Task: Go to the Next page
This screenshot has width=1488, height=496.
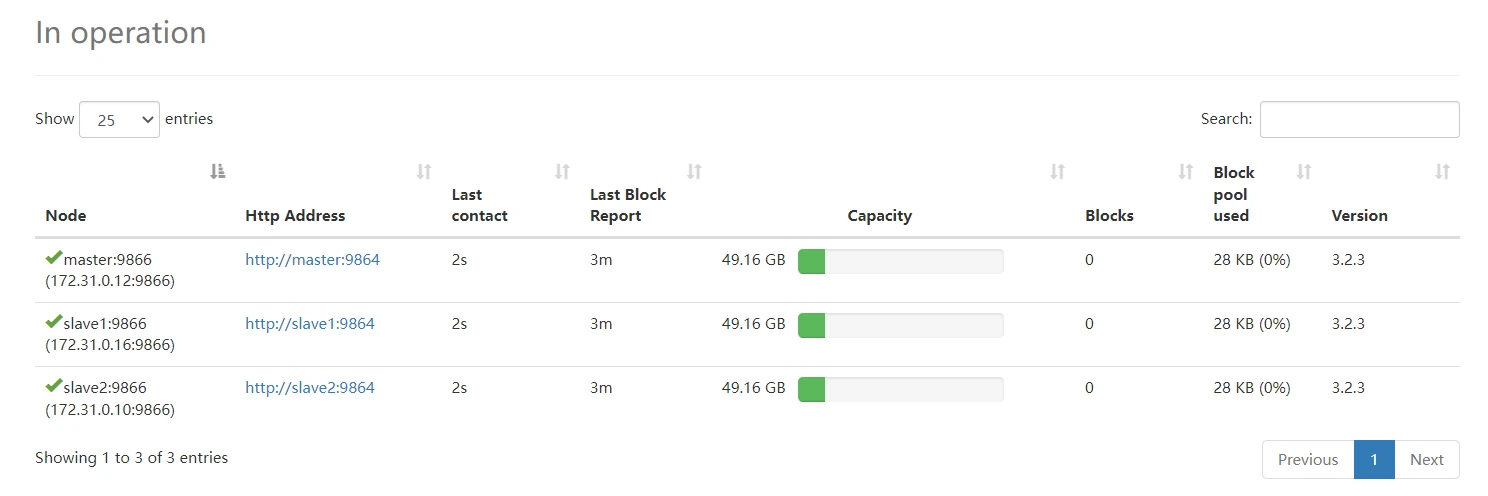Action: point(1426,460)
